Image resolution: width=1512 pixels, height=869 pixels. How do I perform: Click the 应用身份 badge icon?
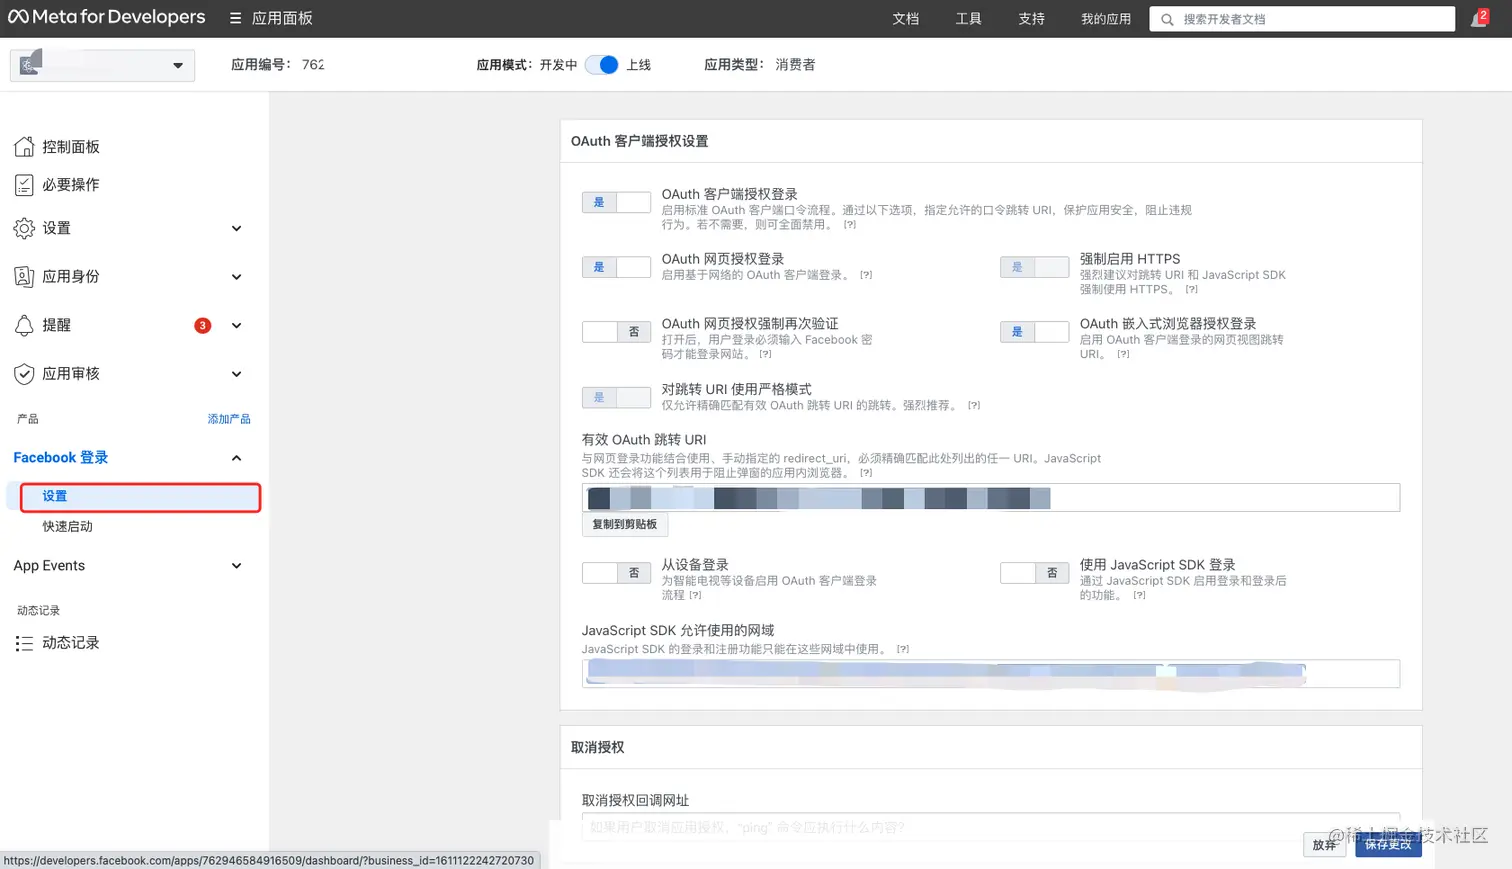tap(24, 277)
